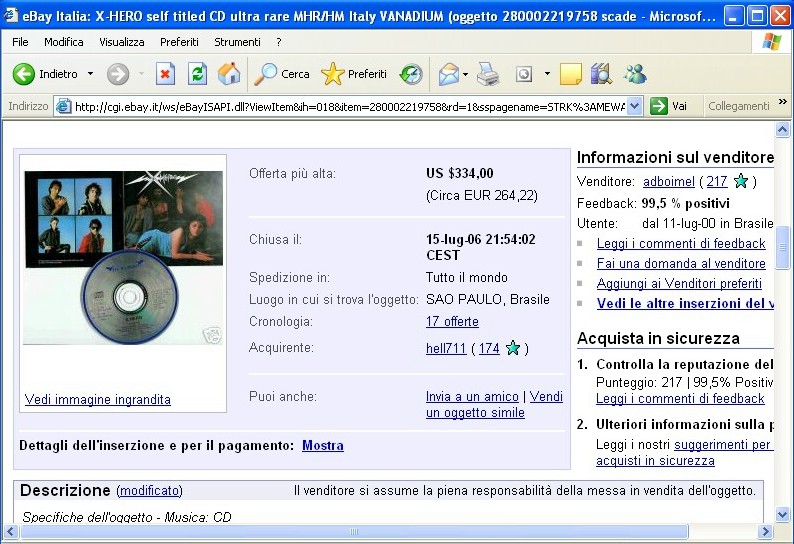Click into the address URL field
The image size is (794, 544).
(x=349, y=107)
